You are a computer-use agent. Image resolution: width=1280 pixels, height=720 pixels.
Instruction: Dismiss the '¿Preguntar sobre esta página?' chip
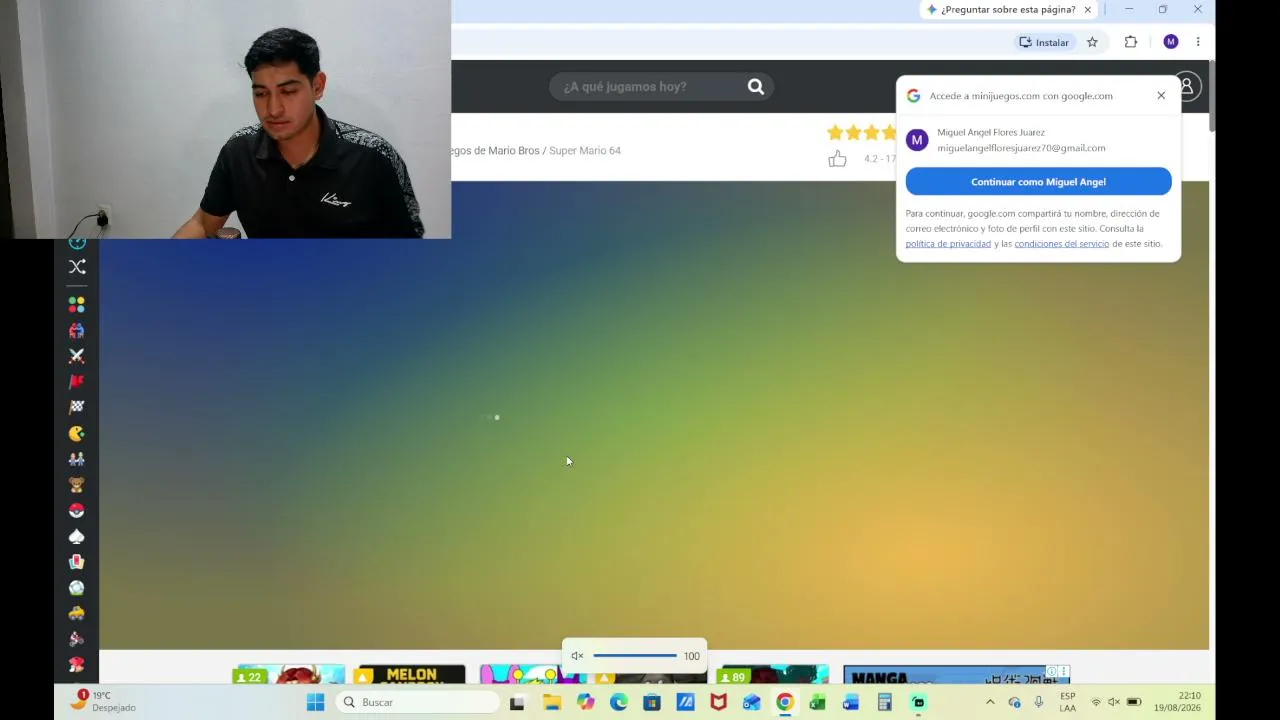tap(1088, 10)
